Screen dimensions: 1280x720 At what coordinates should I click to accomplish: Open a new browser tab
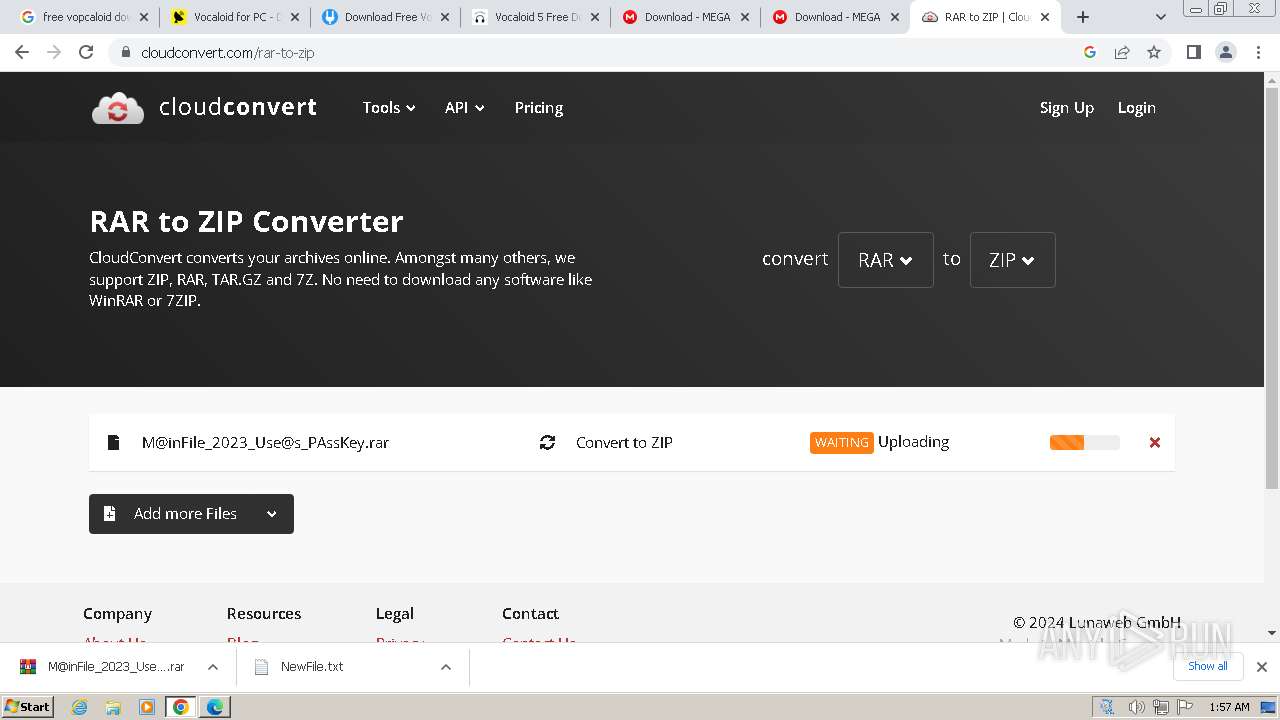1083,17
